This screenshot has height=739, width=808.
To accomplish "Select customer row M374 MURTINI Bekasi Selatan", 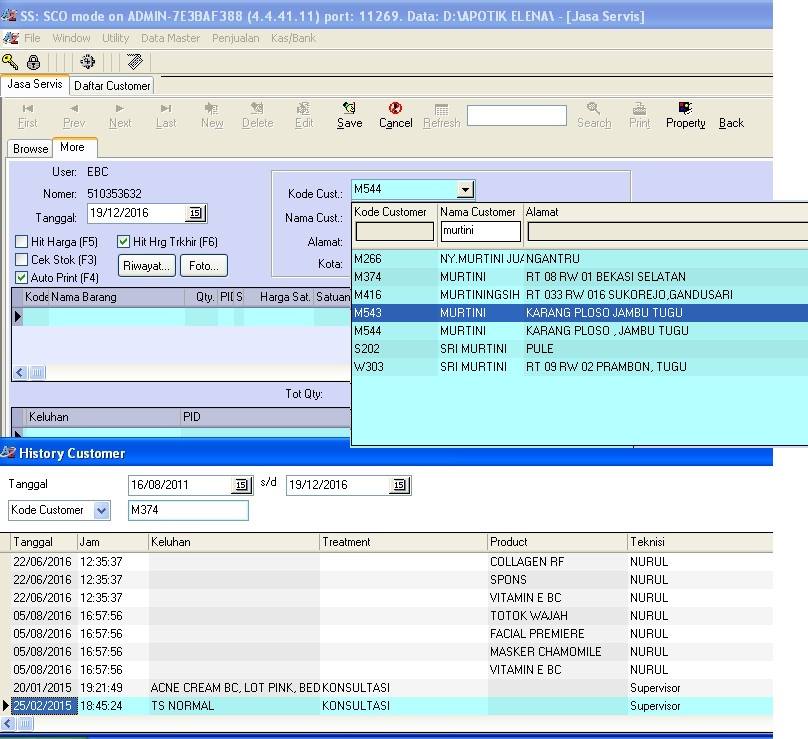I will tap(580, 277).
